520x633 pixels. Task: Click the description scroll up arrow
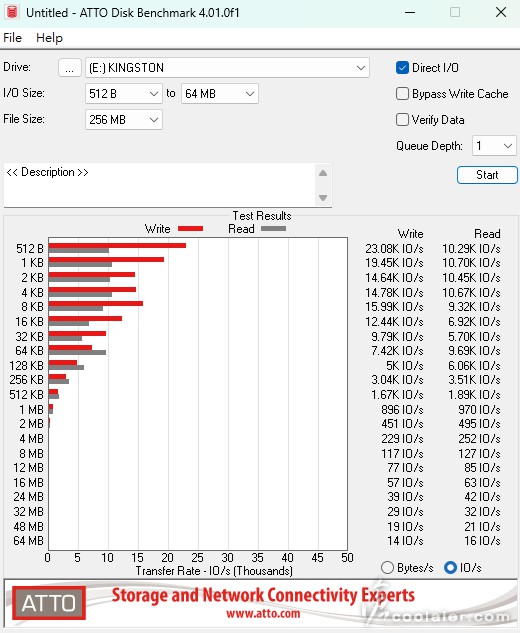tap(323, 173)
